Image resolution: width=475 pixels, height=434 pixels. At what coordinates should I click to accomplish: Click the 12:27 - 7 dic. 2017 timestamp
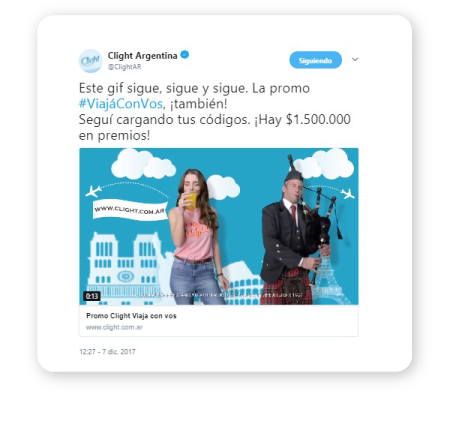(107, 352)
